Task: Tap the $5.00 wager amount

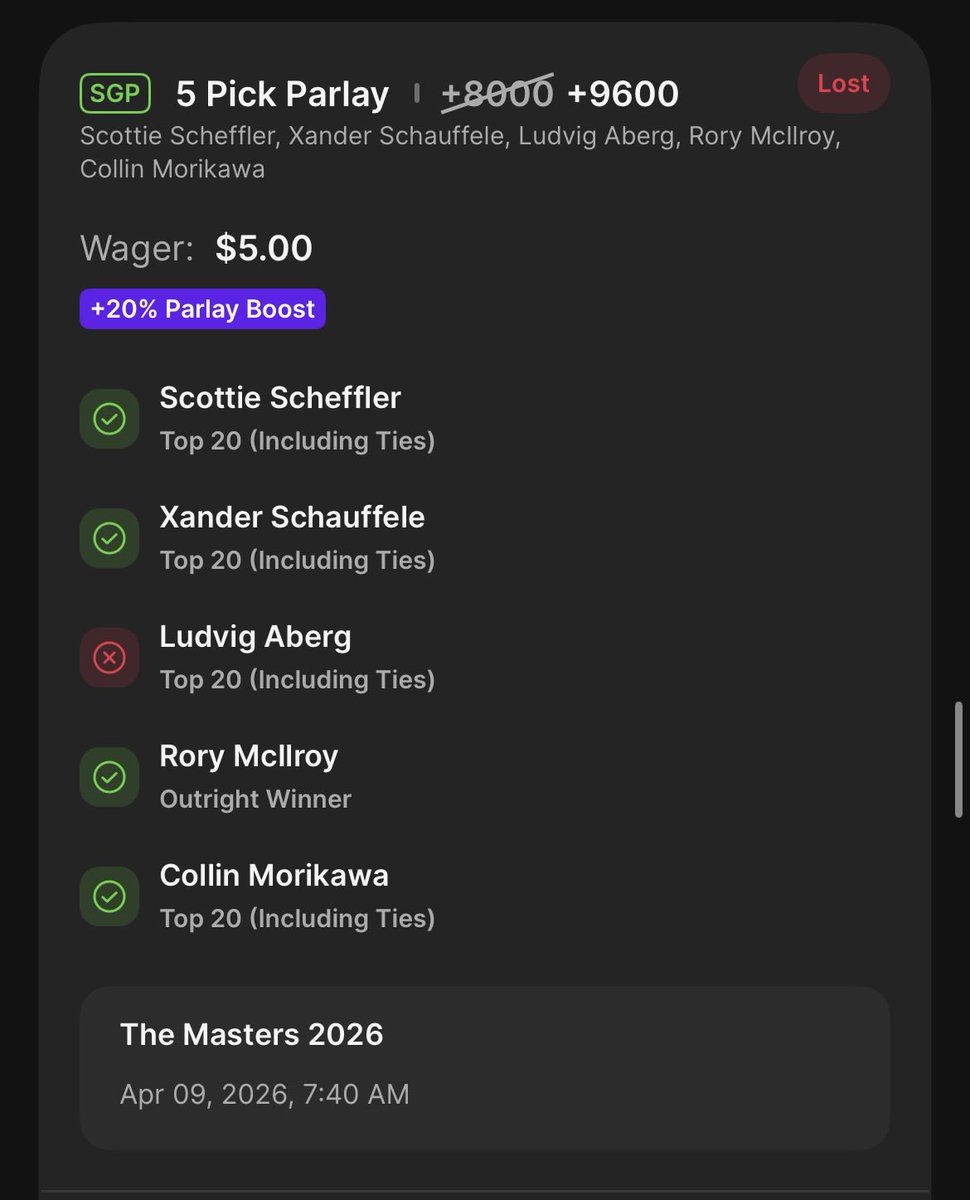Action: click(x=264, y=249)
